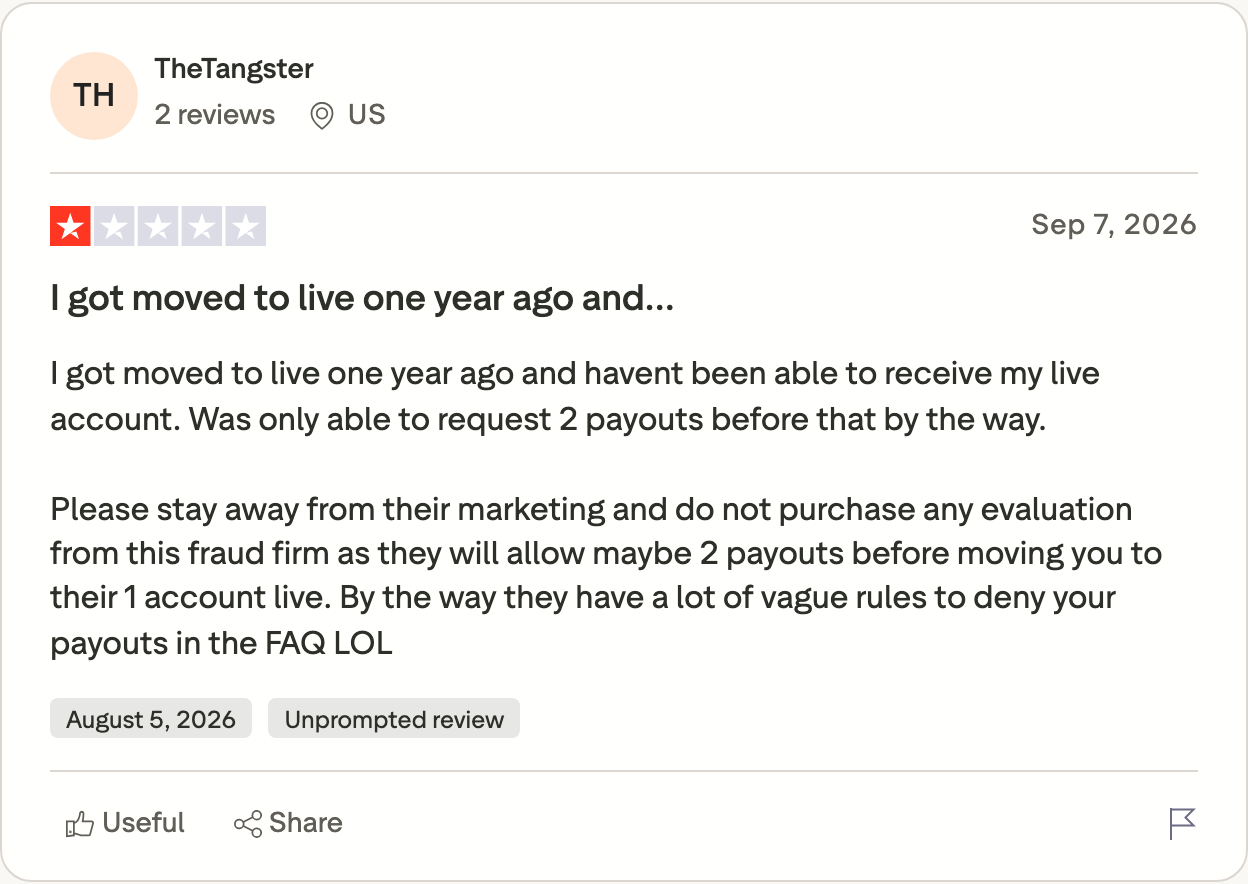Click the Unprompted review badge
Viewport: 1248px width, 884px height.
394,719
